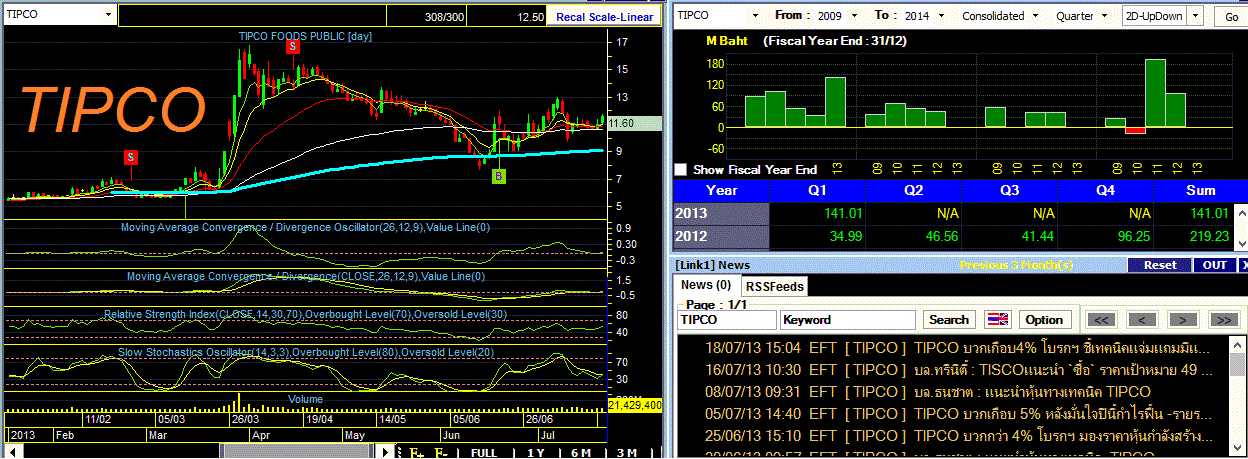Click the news Search button
This screenshot has height=459, width=1248.
(949, 320)
